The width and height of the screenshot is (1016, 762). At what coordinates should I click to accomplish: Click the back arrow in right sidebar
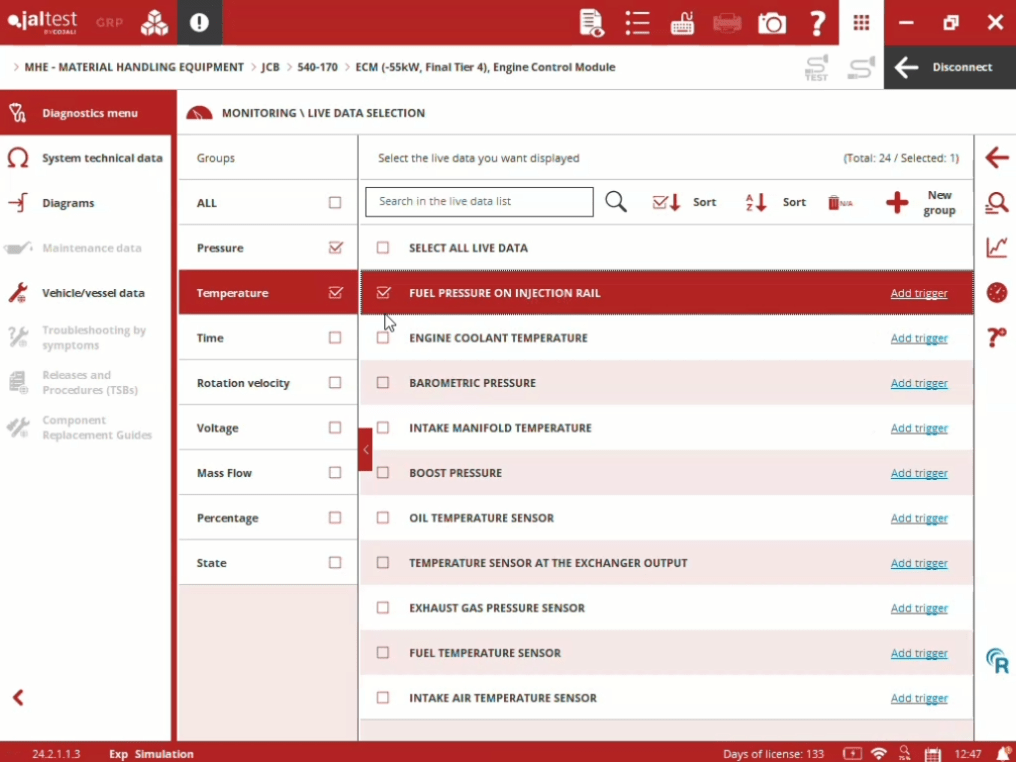[996, 158]
